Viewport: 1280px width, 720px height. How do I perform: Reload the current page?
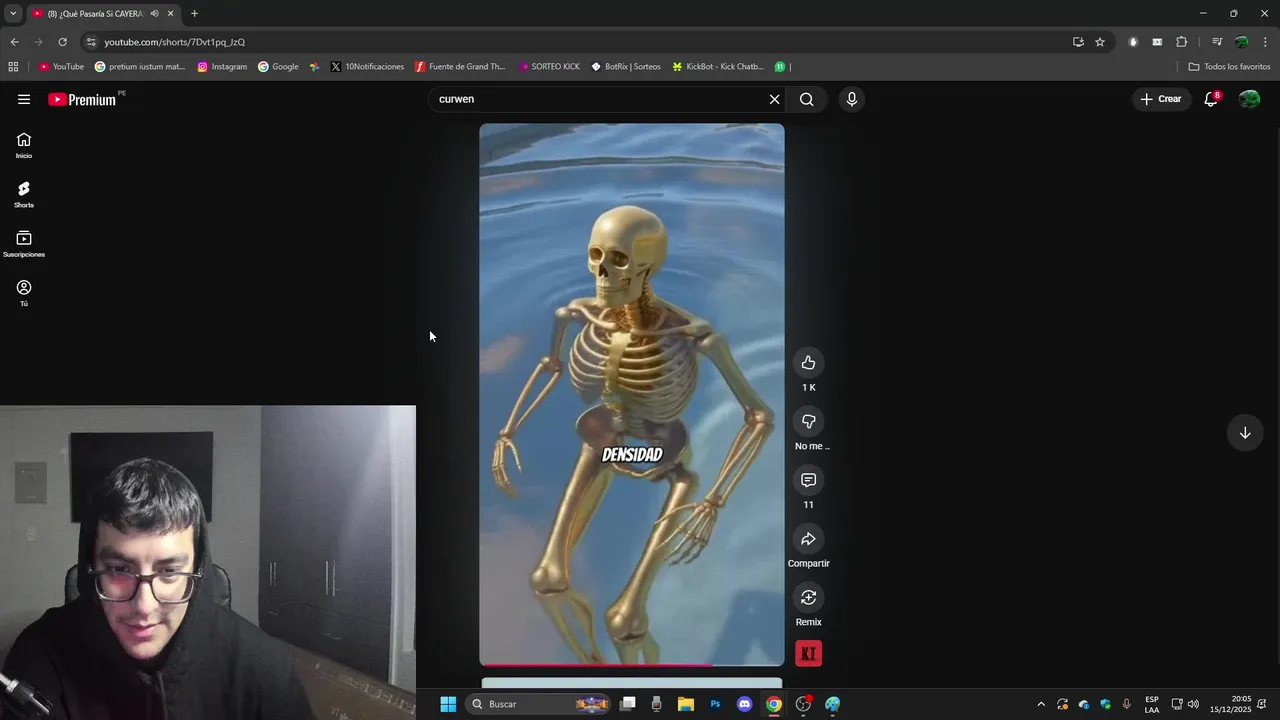coord(62,42)
